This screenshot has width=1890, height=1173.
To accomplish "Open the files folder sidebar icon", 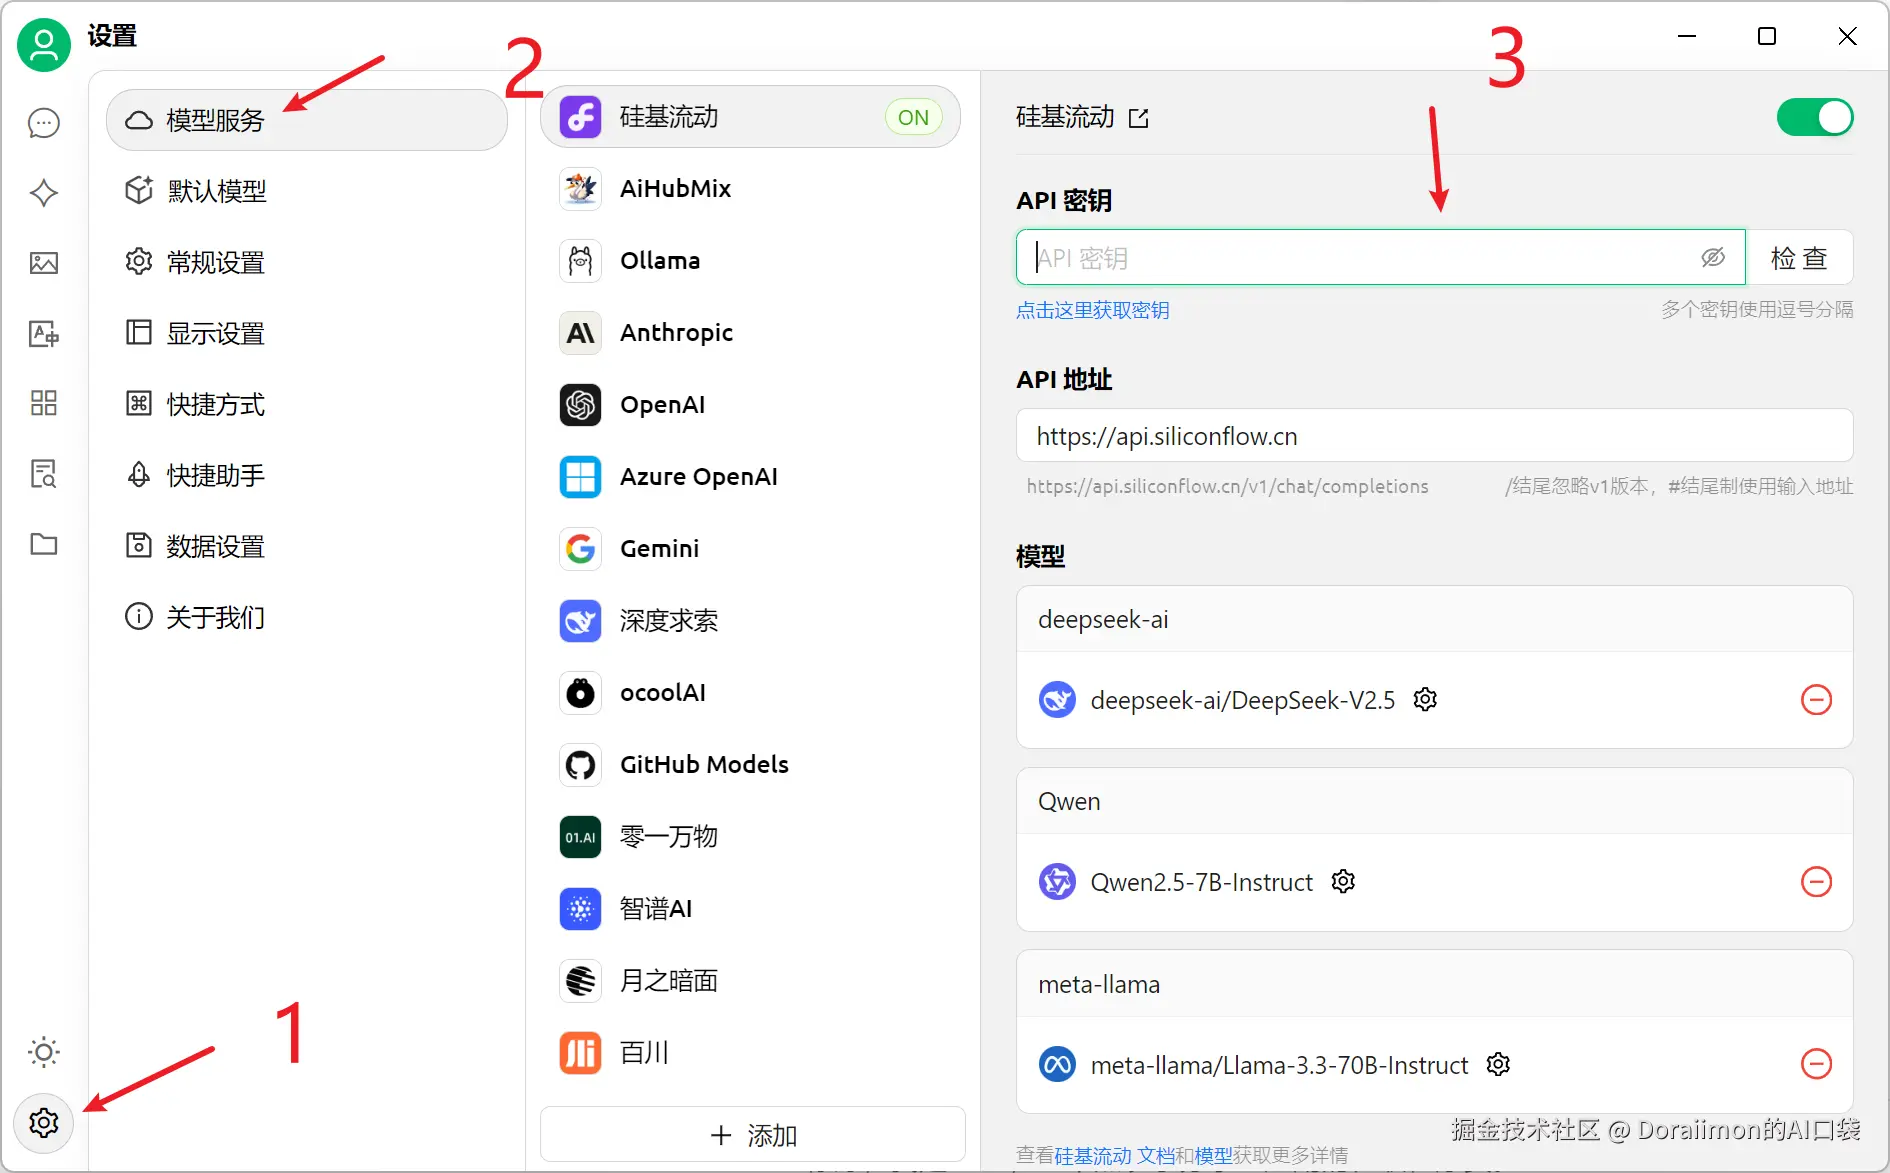I will tap(44, 544).
